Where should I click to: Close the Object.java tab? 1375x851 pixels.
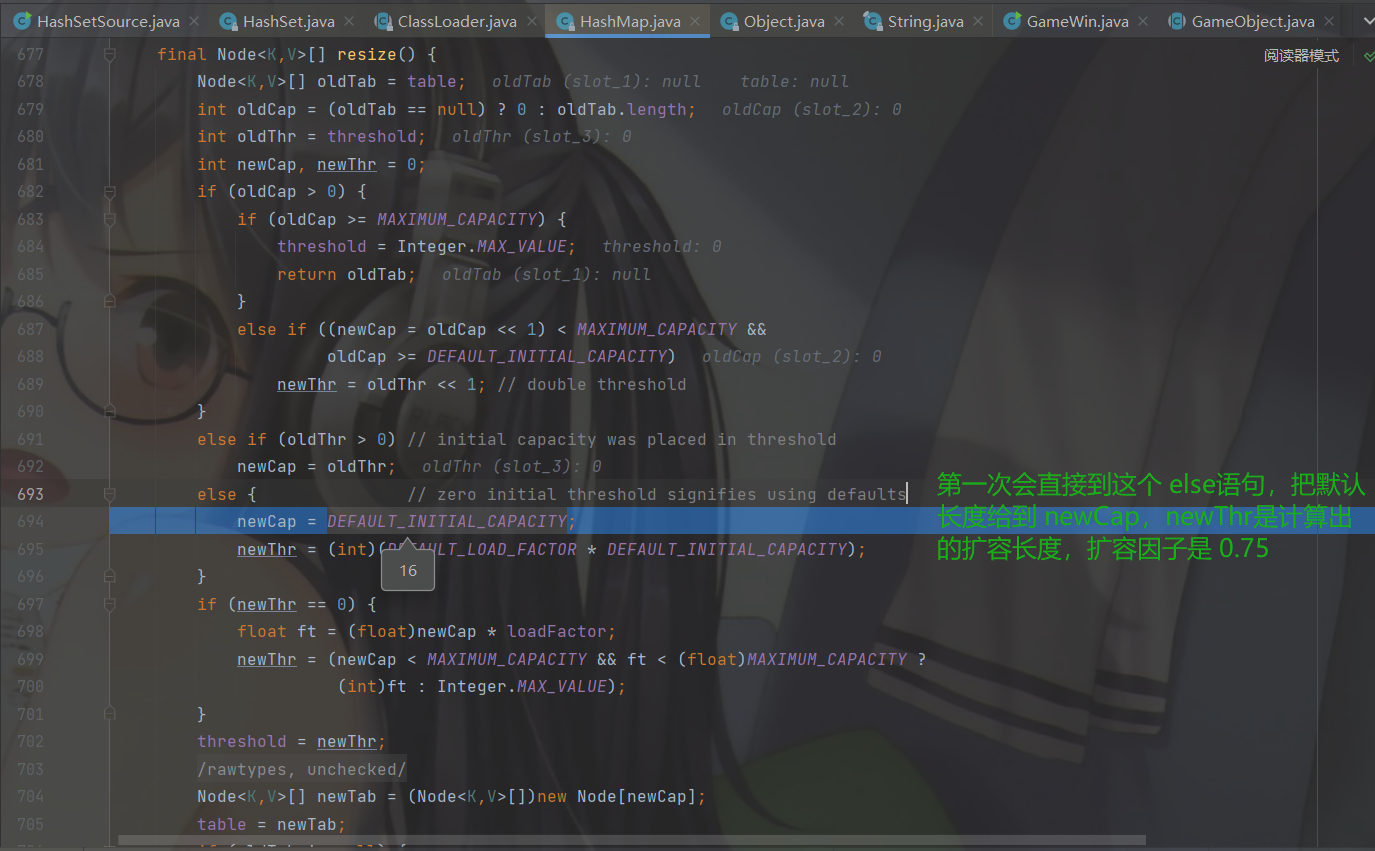pos(839,21)
